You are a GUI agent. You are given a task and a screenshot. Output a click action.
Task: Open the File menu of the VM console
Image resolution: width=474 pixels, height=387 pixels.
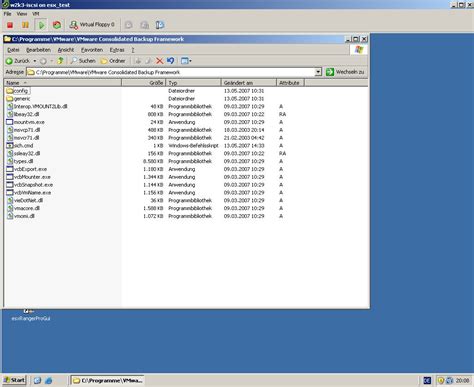pyautogui.click(x=7, y=14)
